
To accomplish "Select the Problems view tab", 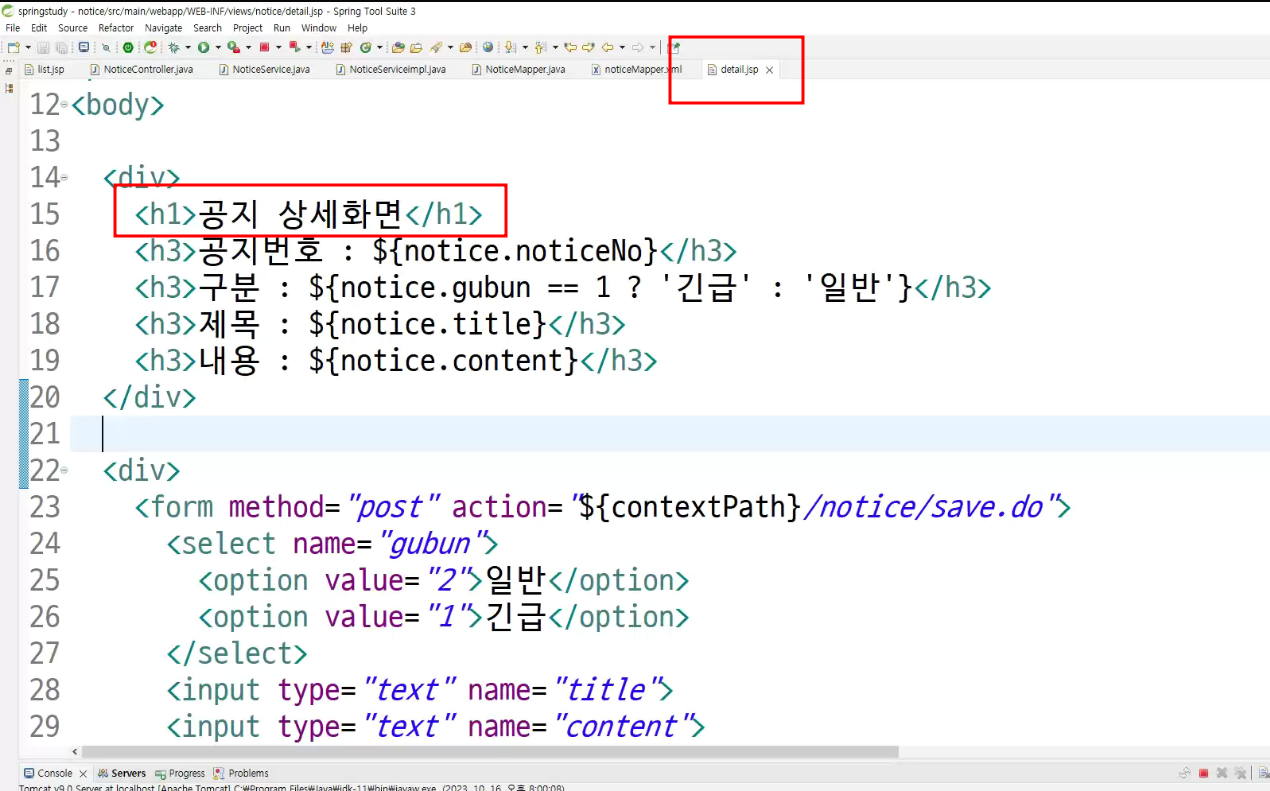I will (241, 773).
